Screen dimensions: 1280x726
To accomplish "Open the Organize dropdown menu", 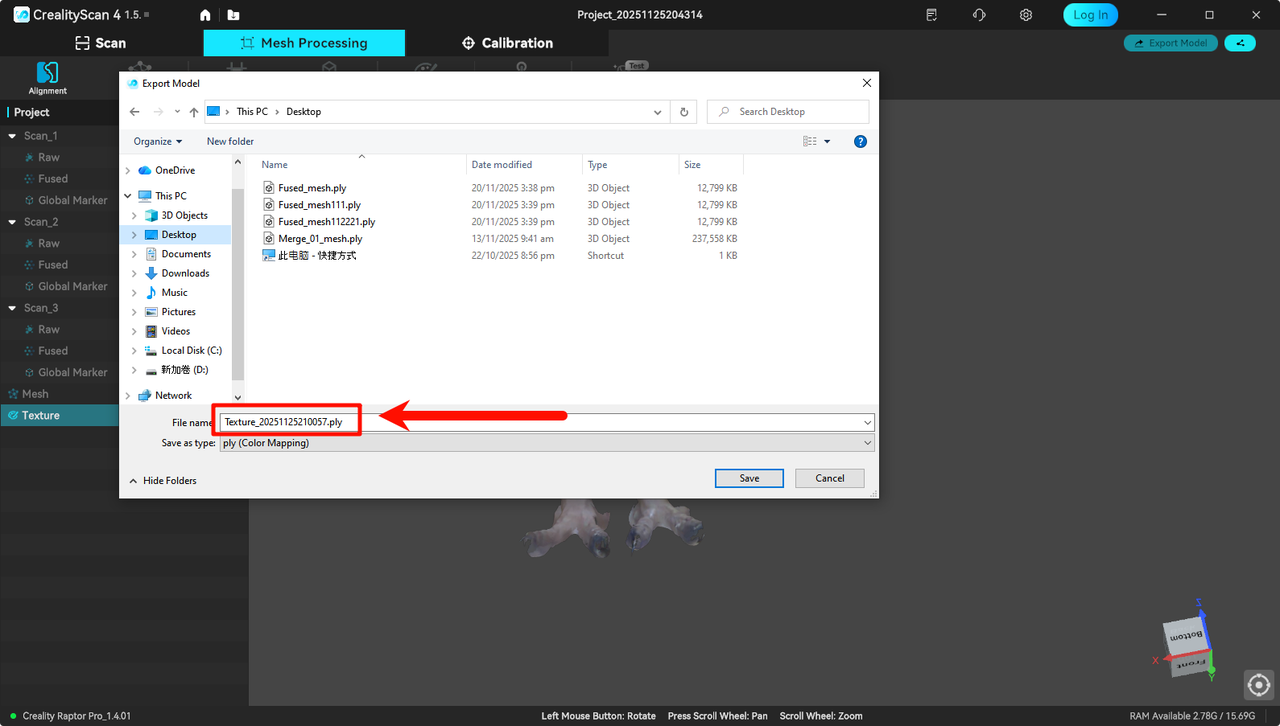I will coord(158,142).
